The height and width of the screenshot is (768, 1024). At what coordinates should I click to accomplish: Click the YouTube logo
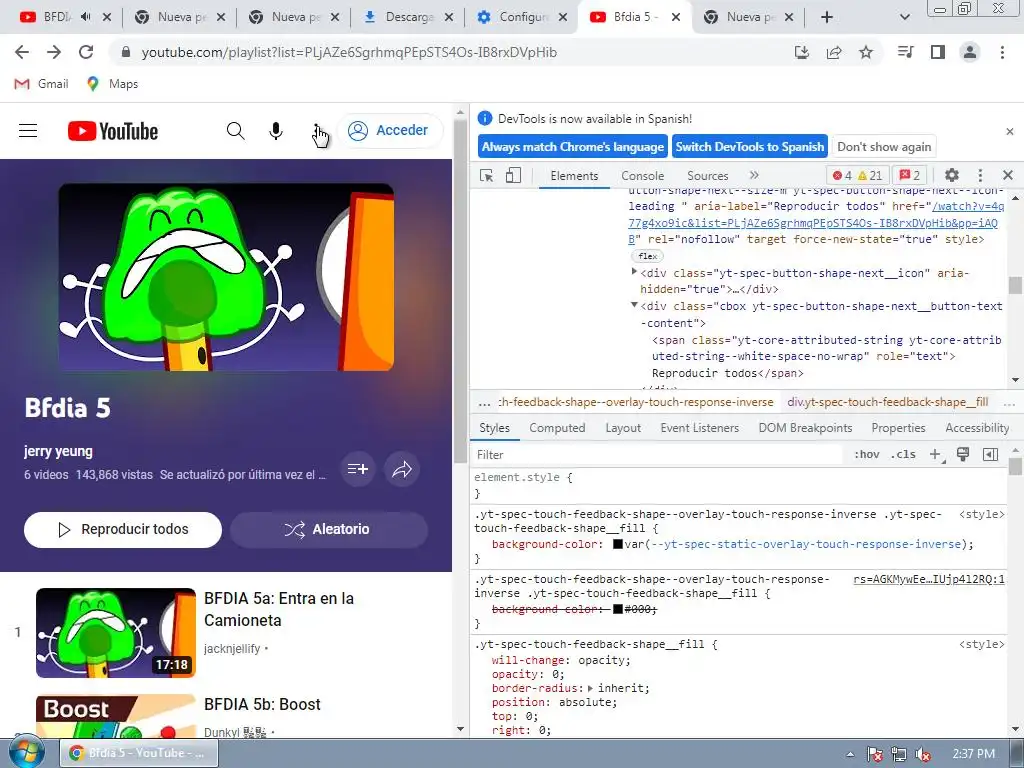coord(112,131)
